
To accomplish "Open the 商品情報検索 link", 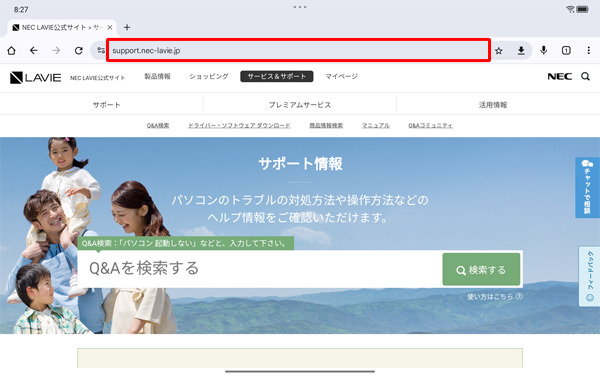I will (326, 126).
